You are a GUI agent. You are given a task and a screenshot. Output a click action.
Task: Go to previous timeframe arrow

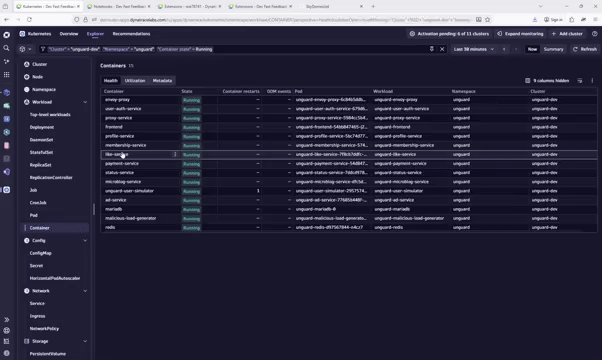pyautogui.click(x=504, y=49)
